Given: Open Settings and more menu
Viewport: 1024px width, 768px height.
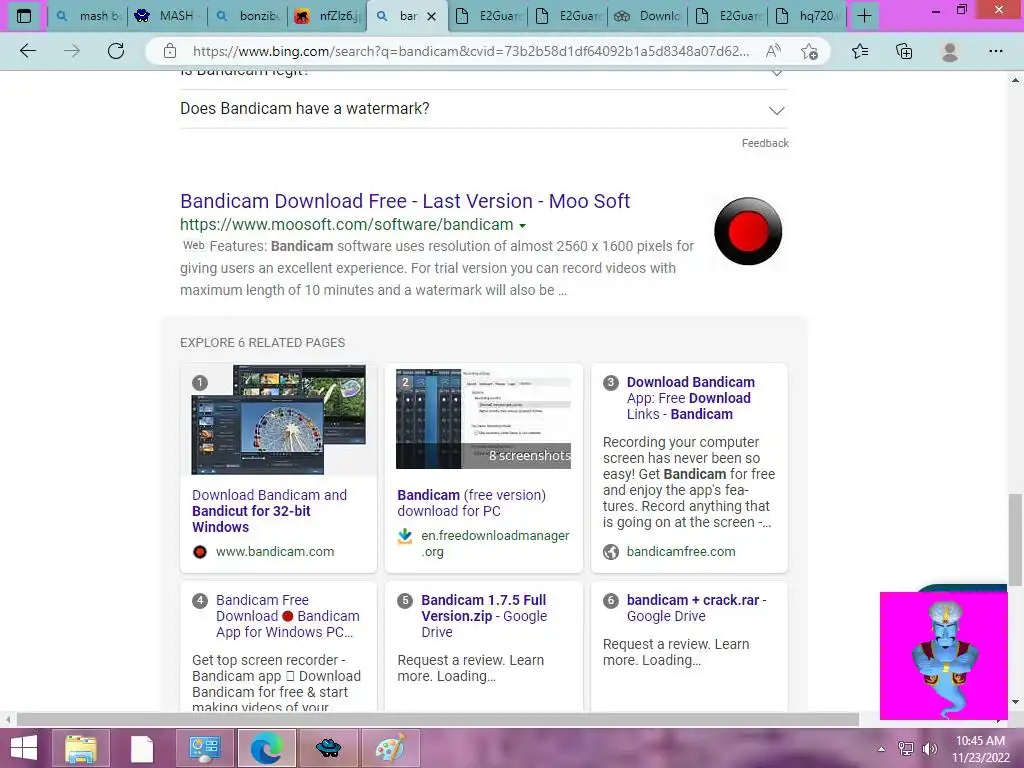Looking at the screenshot, I should pyautogui.click(x=995, y=51).
